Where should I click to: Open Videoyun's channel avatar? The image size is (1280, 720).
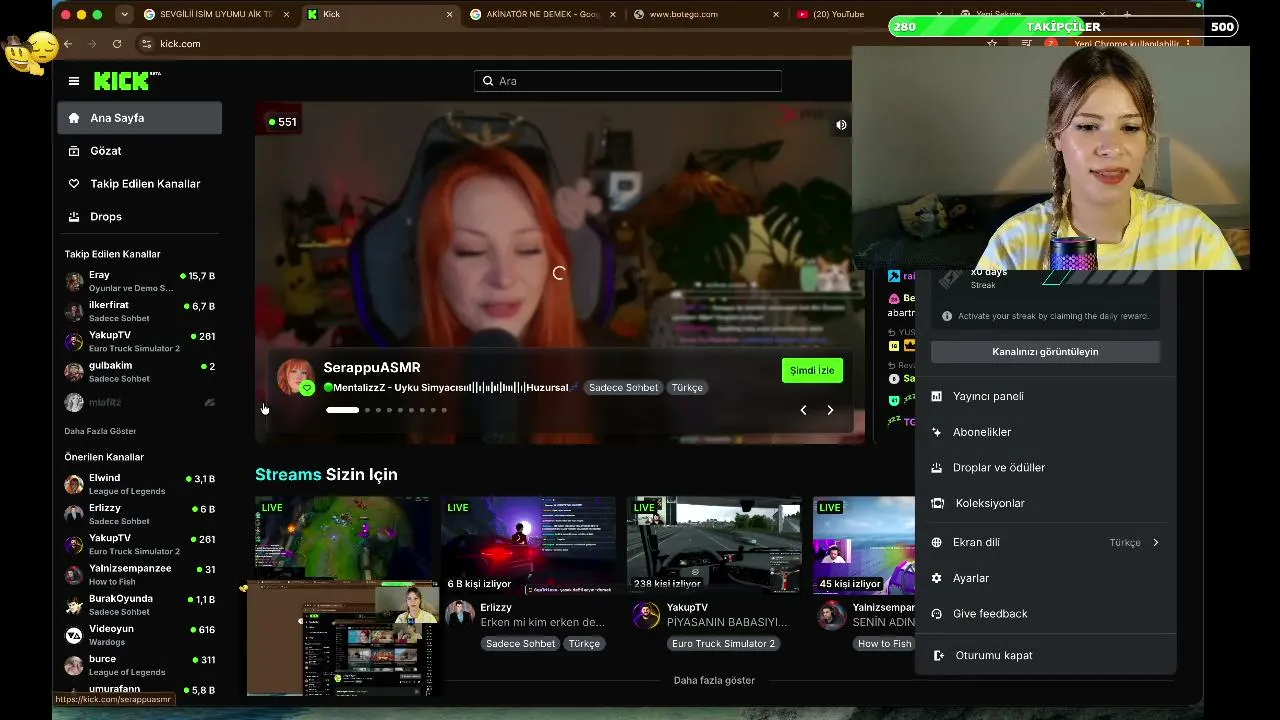tap(74, 635)
